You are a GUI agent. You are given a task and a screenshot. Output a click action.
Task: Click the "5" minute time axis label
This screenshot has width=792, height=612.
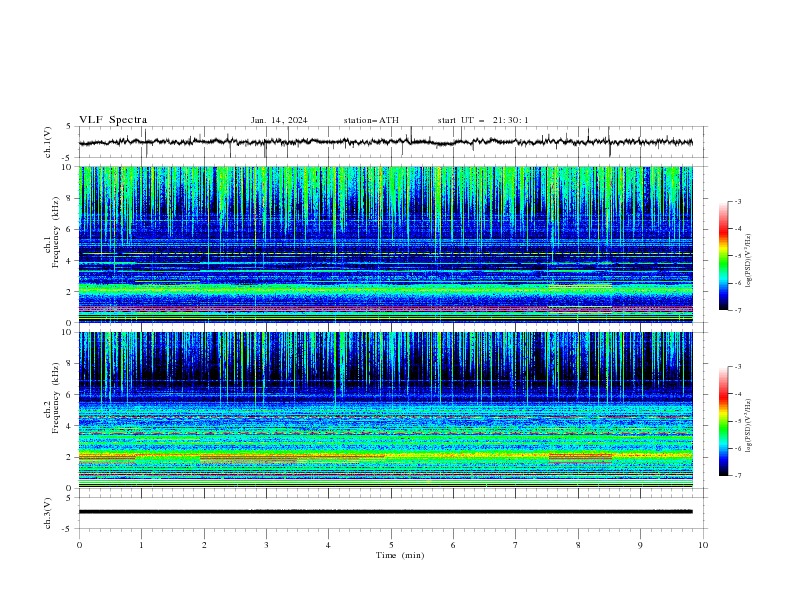(391, 545)
